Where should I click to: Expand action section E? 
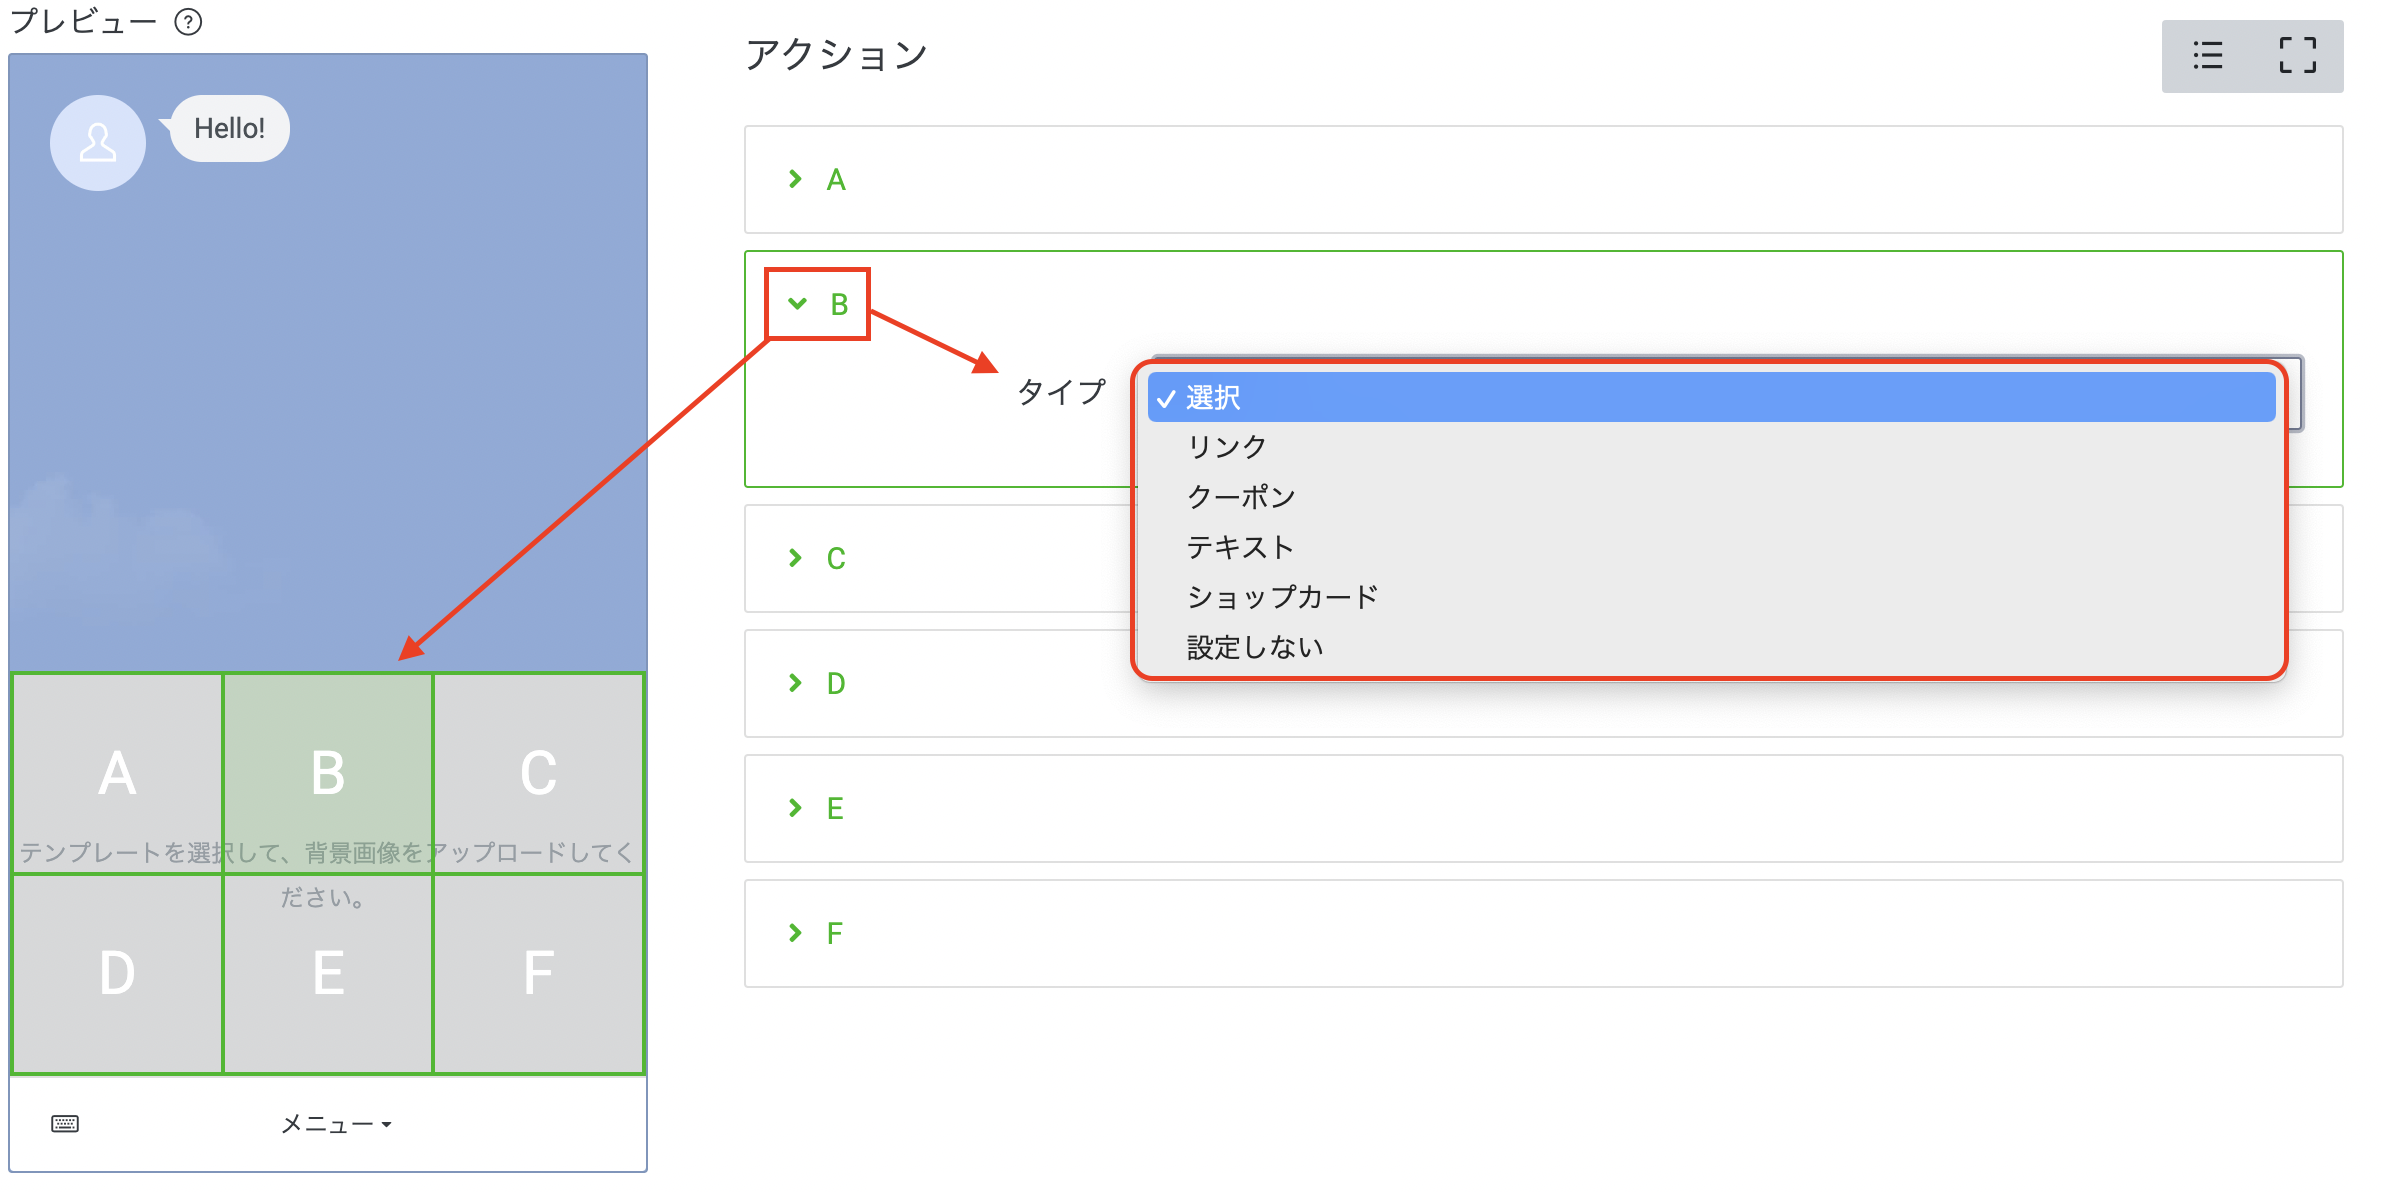point(1543,809)
